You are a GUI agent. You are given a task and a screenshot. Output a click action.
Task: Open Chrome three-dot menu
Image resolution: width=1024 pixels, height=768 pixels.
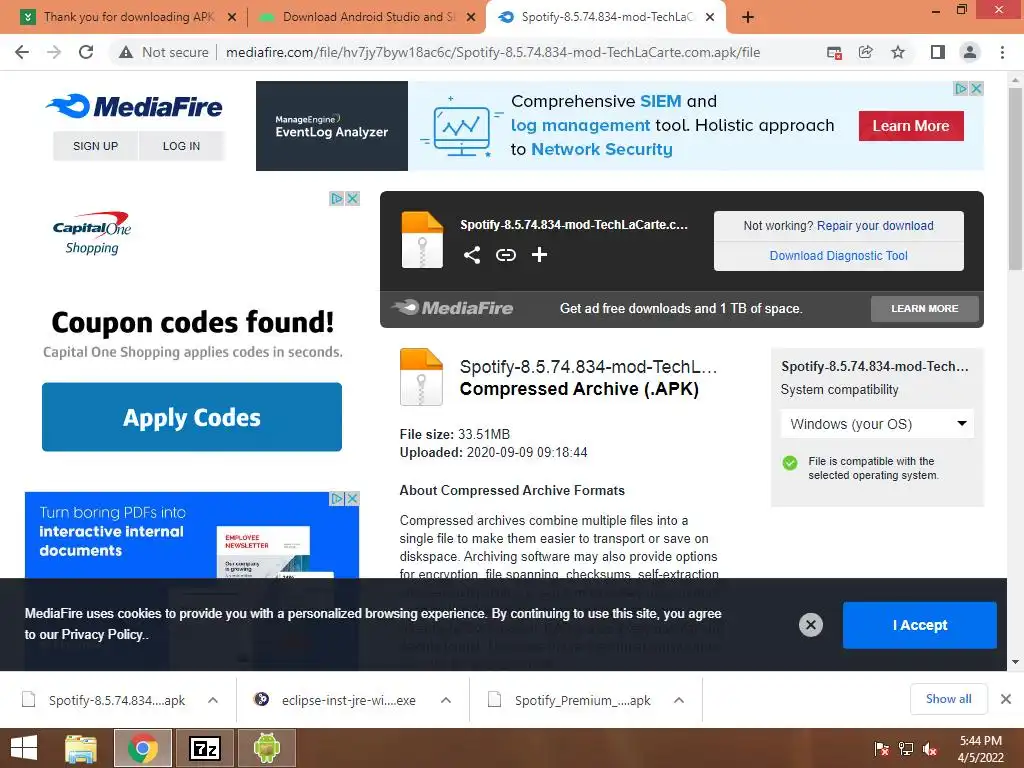1002,52
